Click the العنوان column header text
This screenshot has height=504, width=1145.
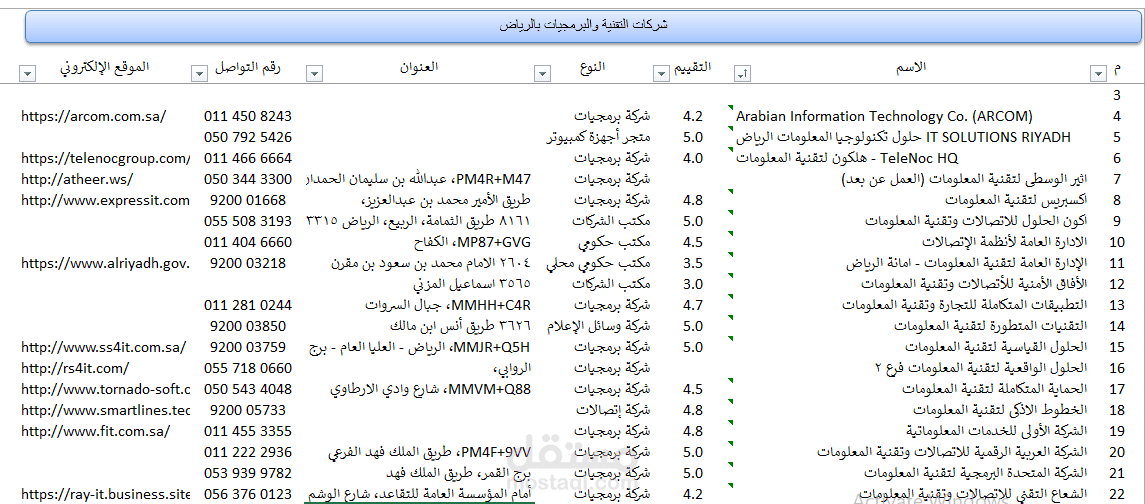click(418, 67)
